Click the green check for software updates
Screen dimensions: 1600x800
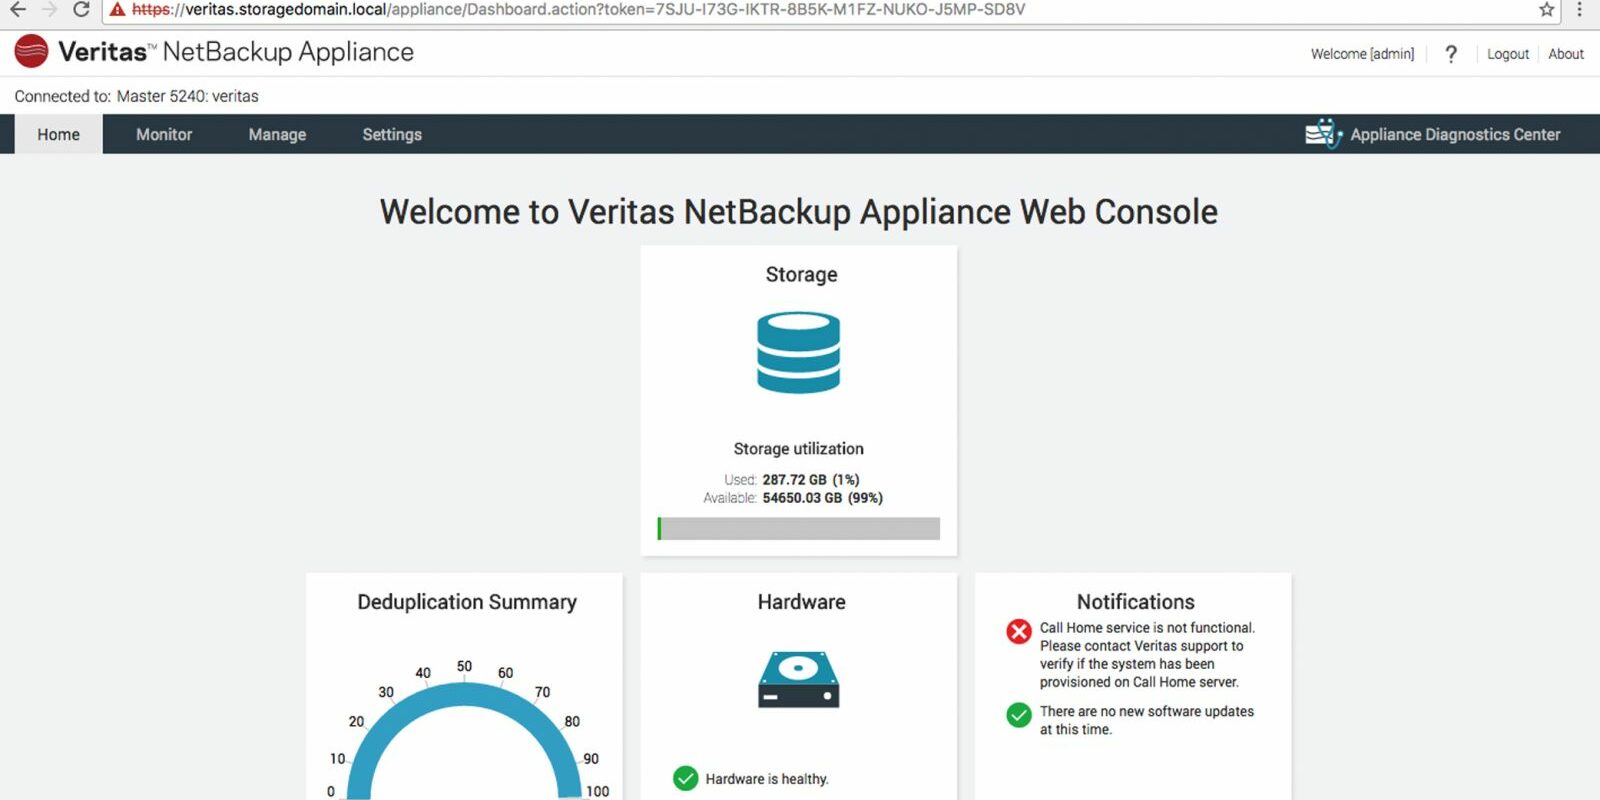[x=1019, y=716]
